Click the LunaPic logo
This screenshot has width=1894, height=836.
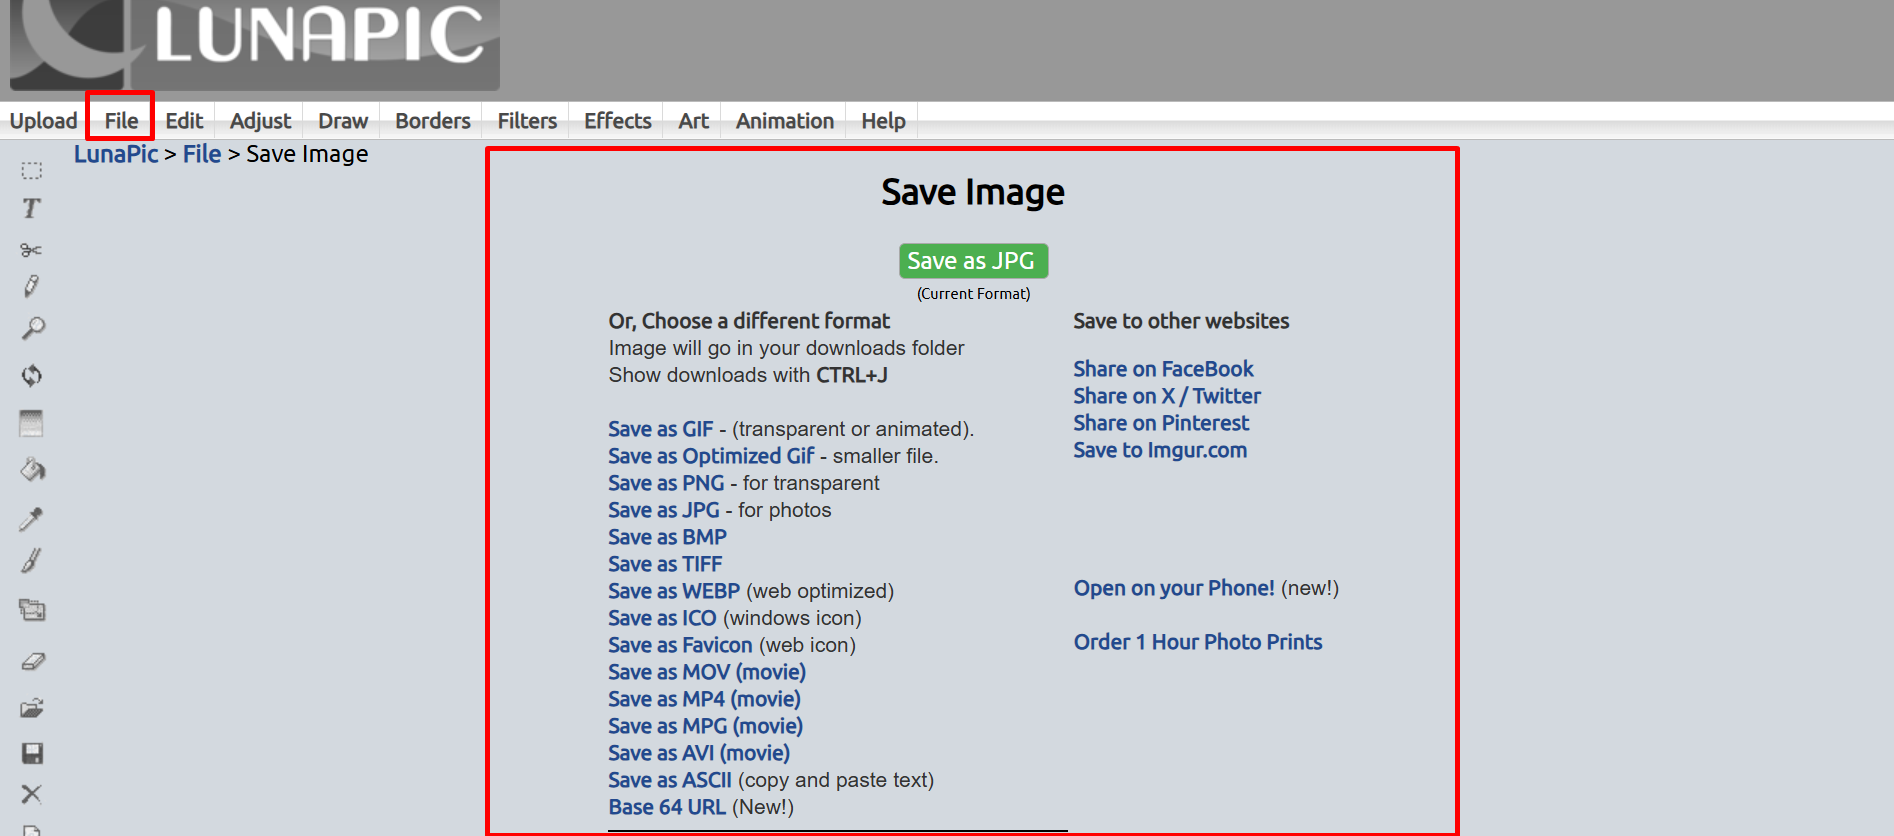point(255,43)
